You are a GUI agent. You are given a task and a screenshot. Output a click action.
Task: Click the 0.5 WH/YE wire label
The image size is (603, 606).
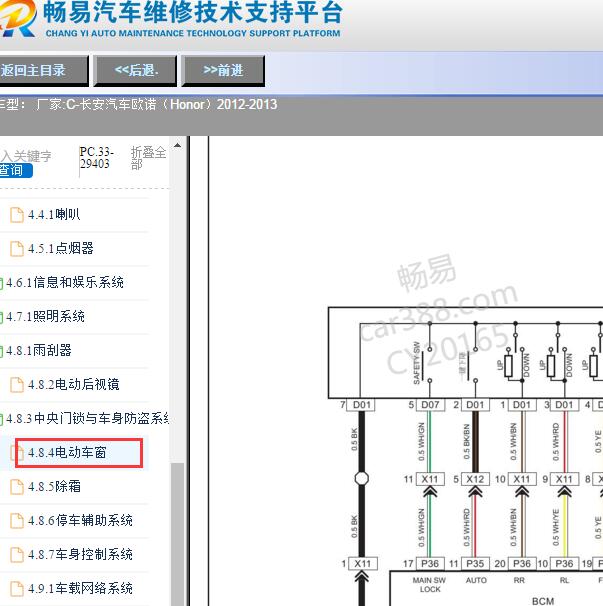(555, 528)
